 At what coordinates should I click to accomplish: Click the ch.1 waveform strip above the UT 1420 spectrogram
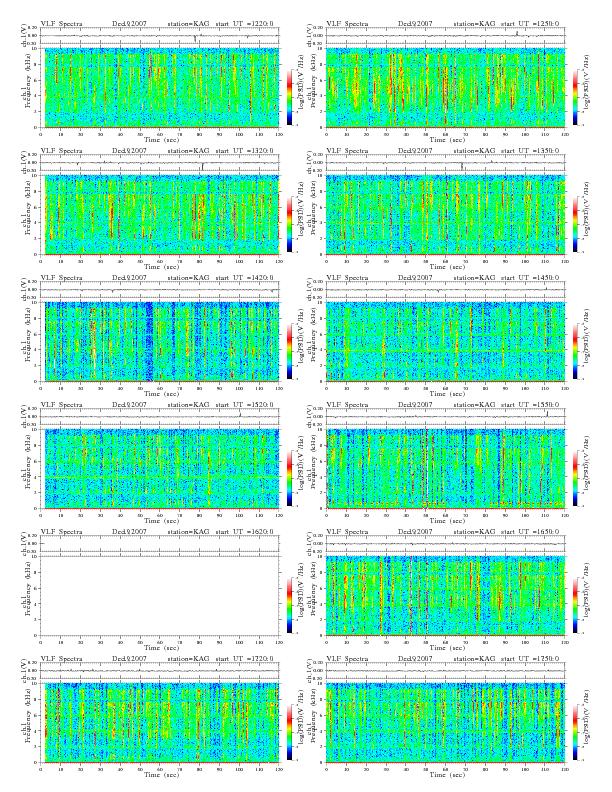click(x=160, y=290)
